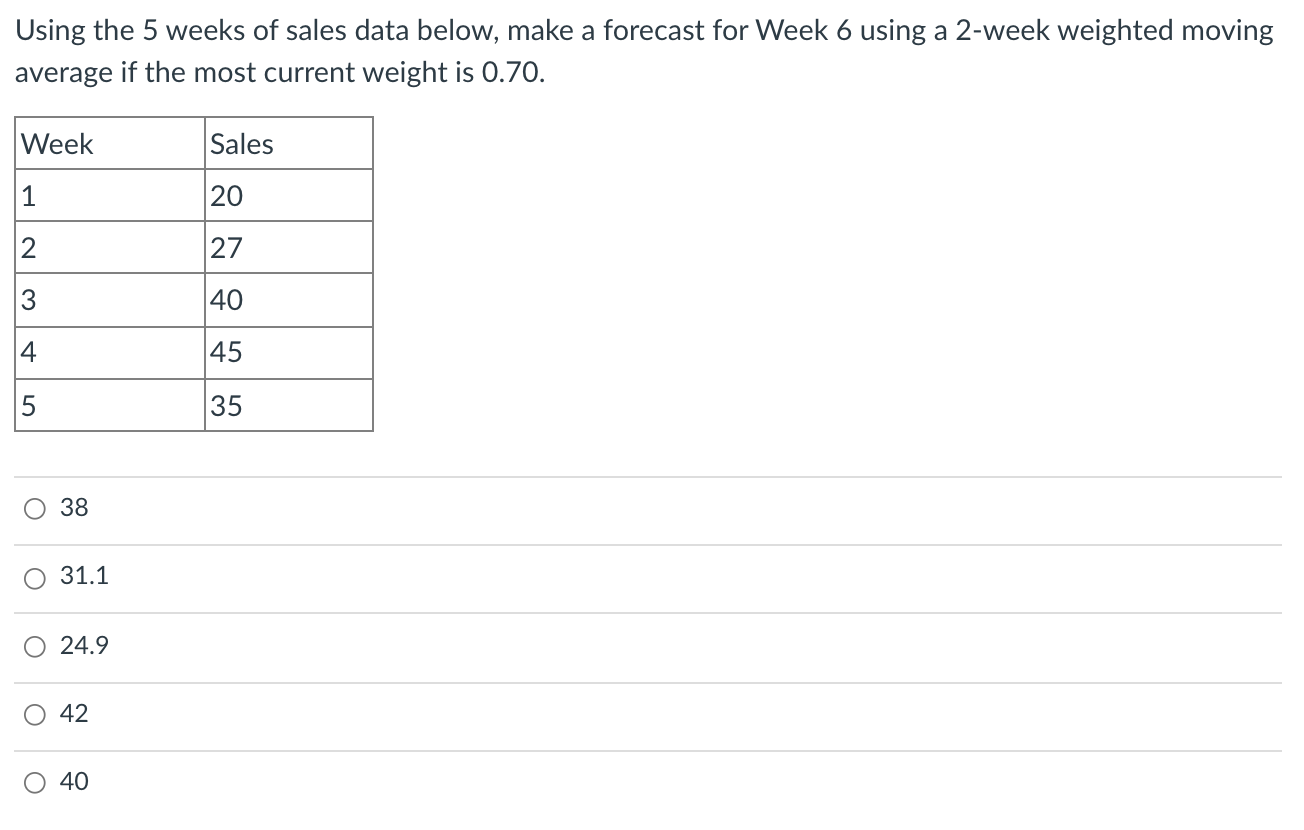Click the 42 answer label text
The height and width of the screenshot is (830, 1304).
click(76, 714)
